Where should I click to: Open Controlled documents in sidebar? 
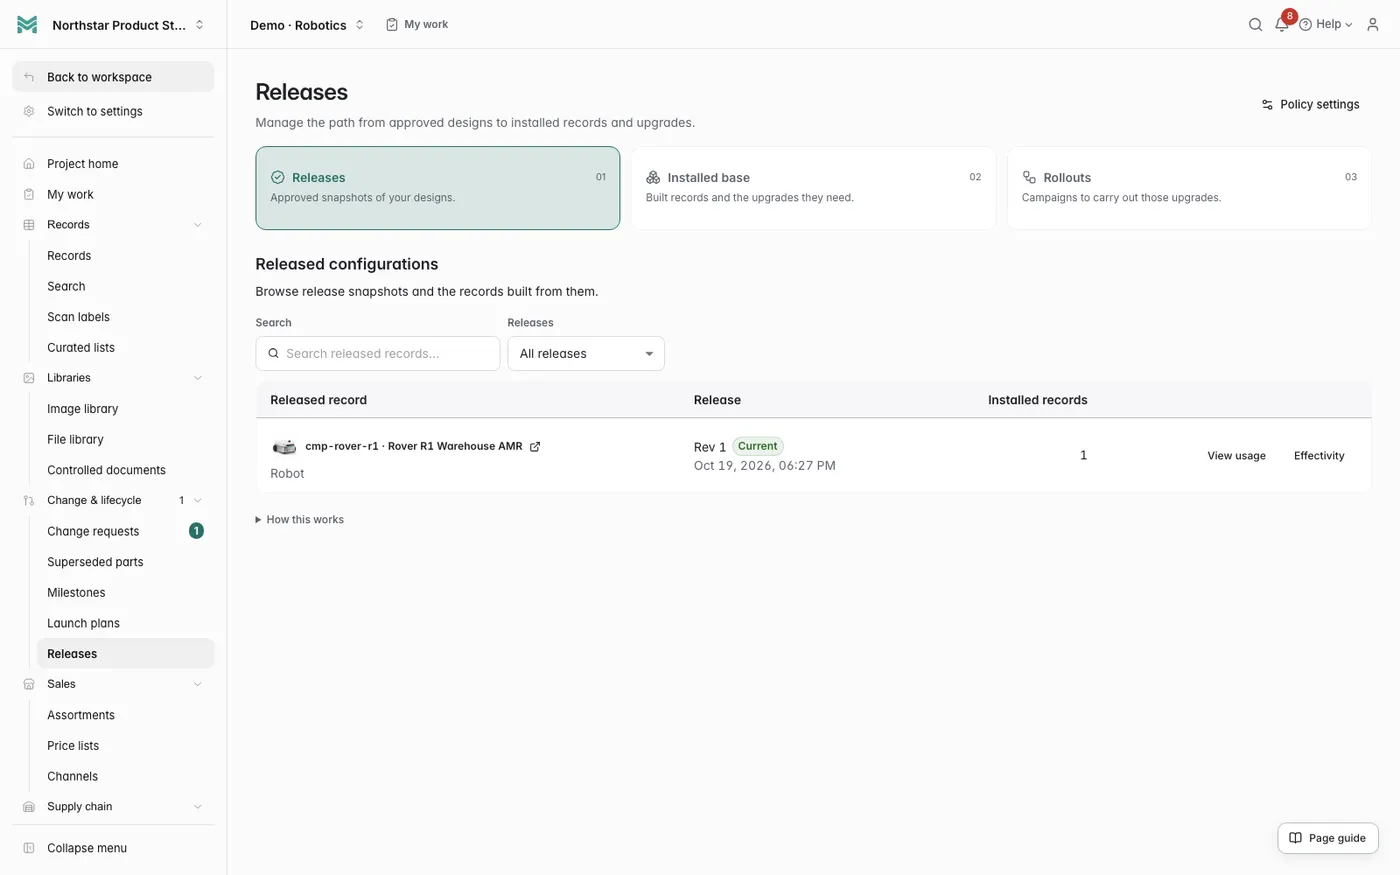pyautogui.click(x=125, y=470)
